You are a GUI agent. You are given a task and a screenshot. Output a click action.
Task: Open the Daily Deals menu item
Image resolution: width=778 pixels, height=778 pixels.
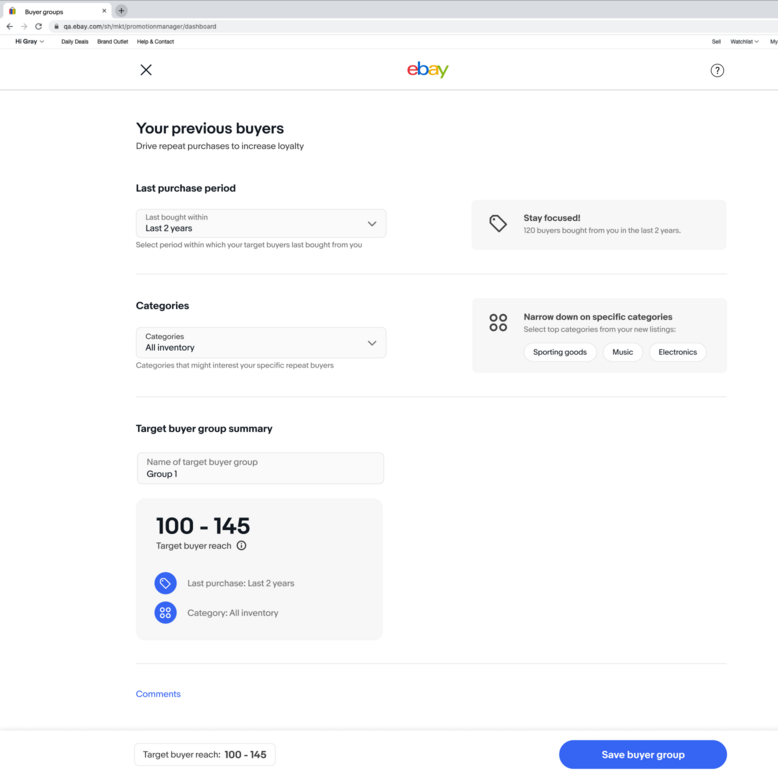(x=75, y=42)
